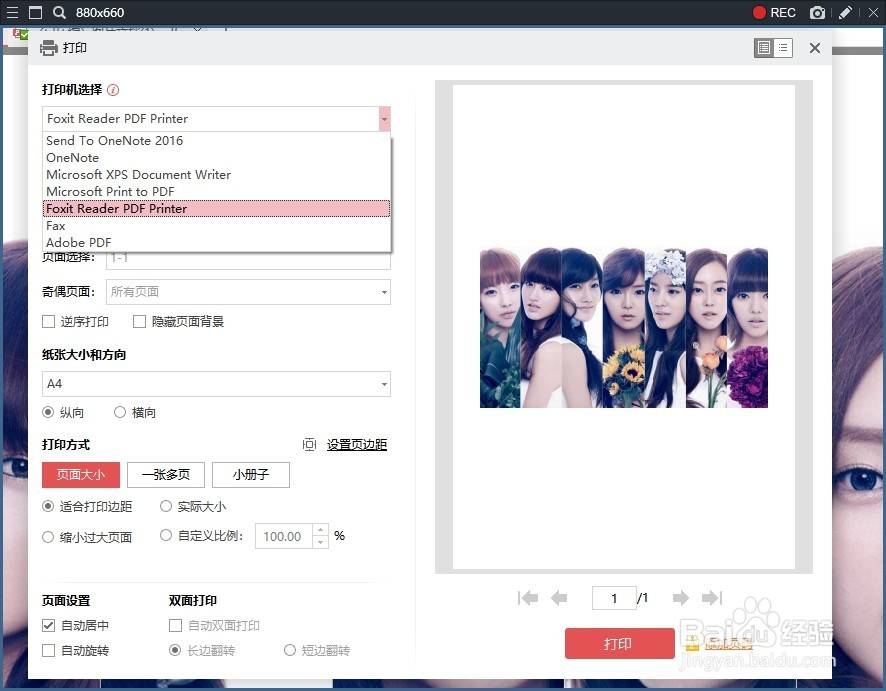Click the printer icon beside the 打印 title
The image size is (886, 691).
47,47
